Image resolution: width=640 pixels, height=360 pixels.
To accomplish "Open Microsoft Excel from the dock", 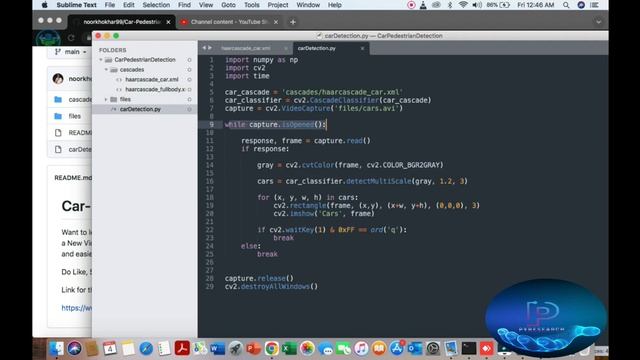I will 289,348.
